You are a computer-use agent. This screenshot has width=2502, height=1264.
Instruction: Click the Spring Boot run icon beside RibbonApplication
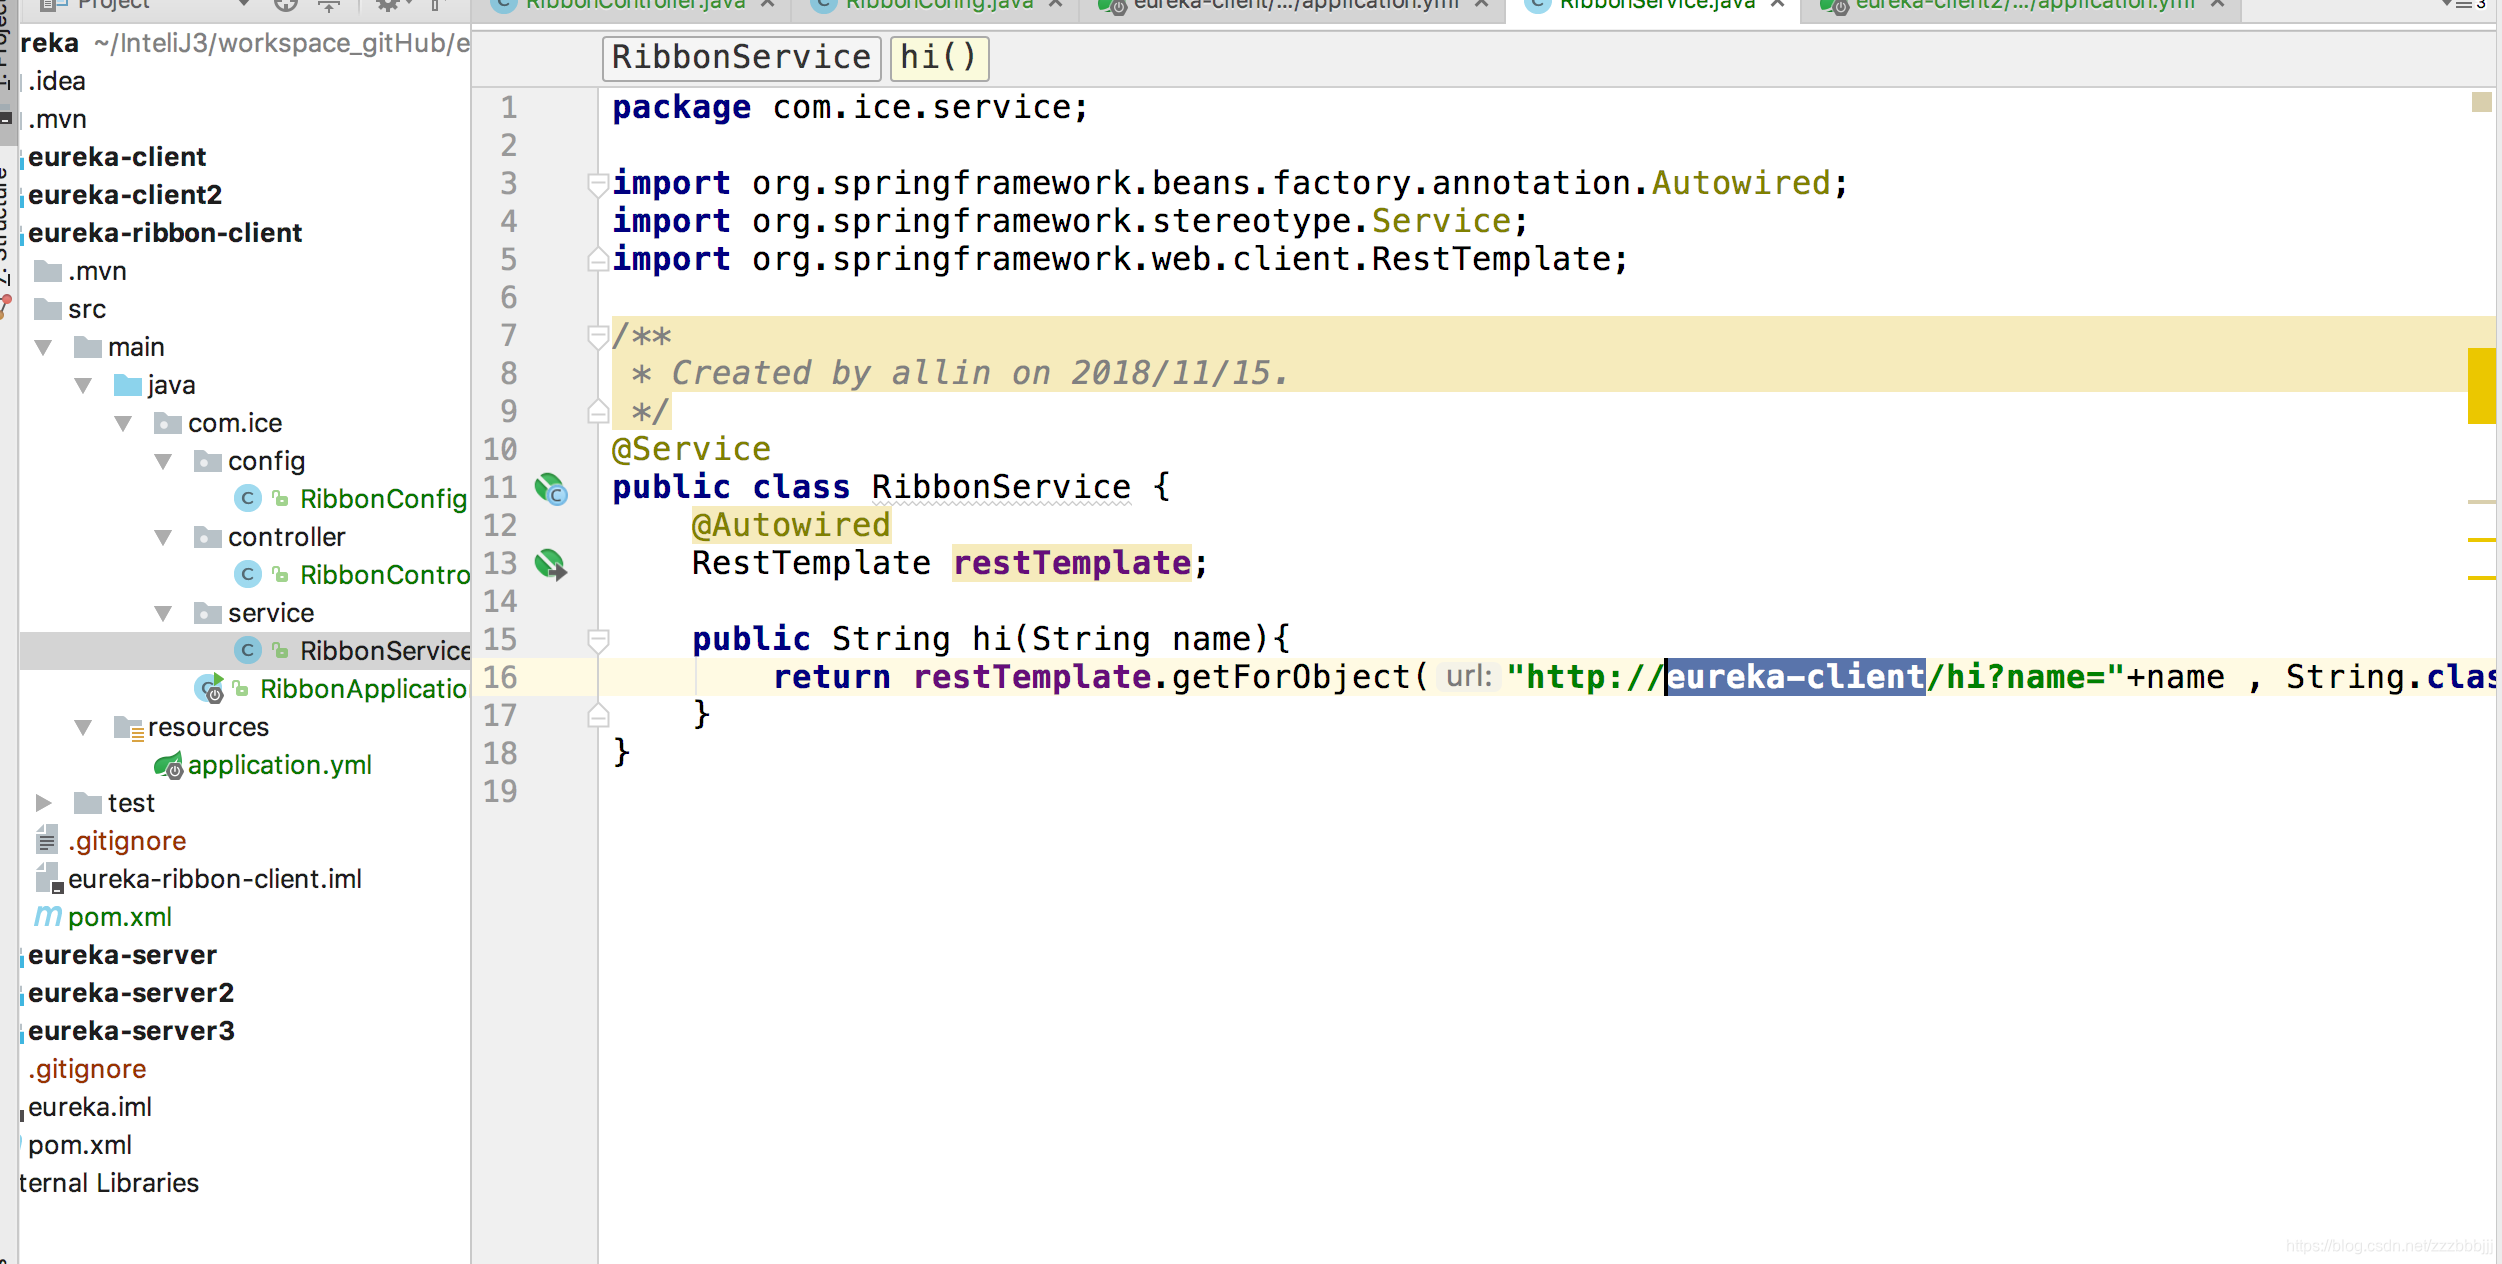click(210, 689)
